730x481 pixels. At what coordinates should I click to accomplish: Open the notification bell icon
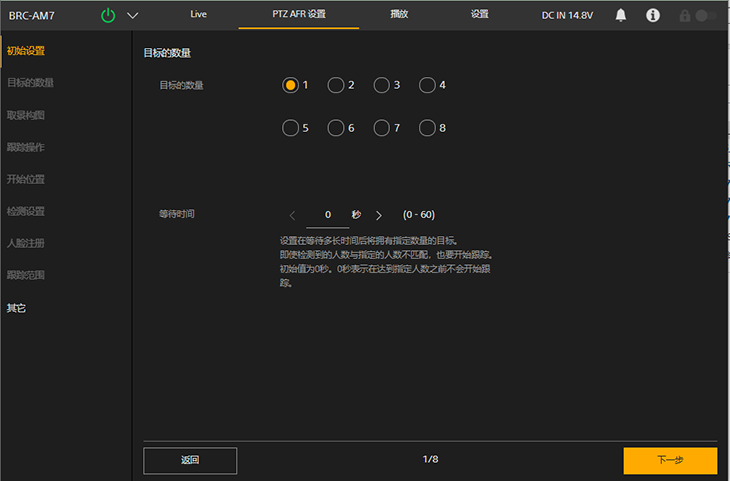pos(621,15)
